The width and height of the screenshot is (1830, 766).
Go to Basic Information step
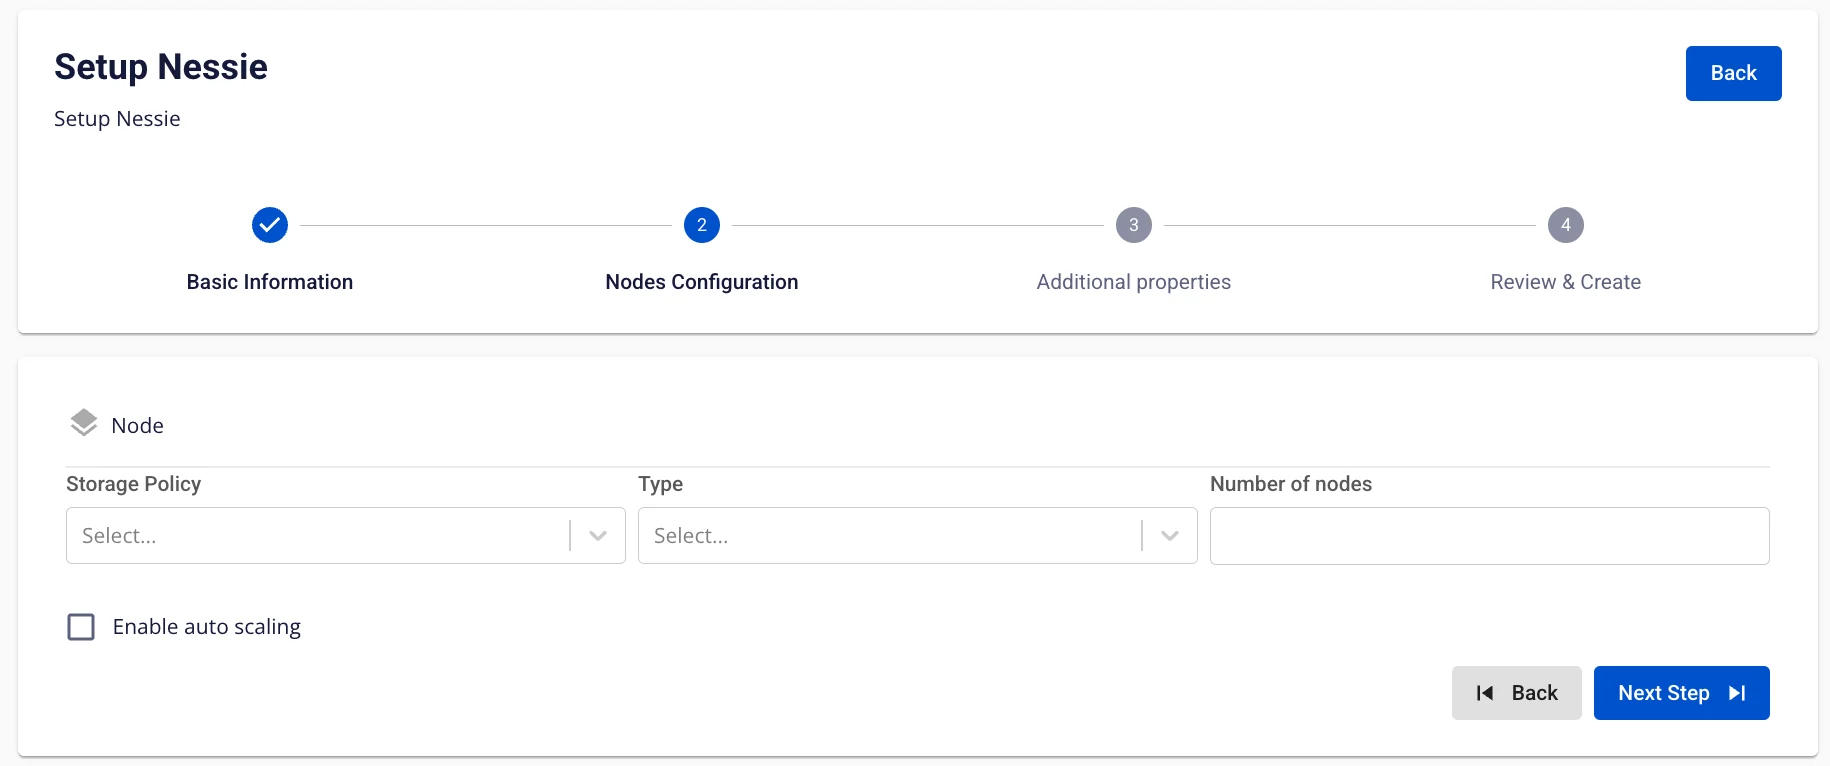tap(270, 282)
